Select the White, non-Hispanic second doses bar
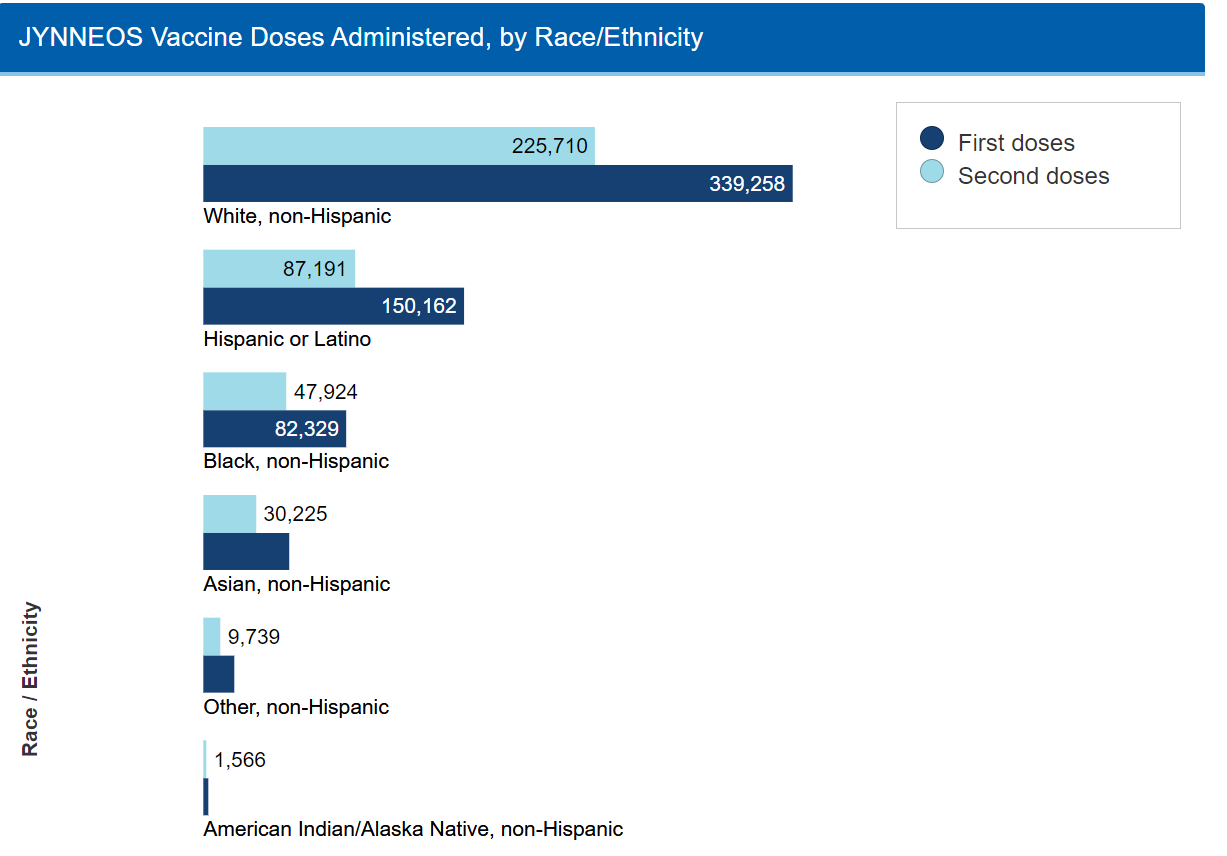 coord(398,146)
